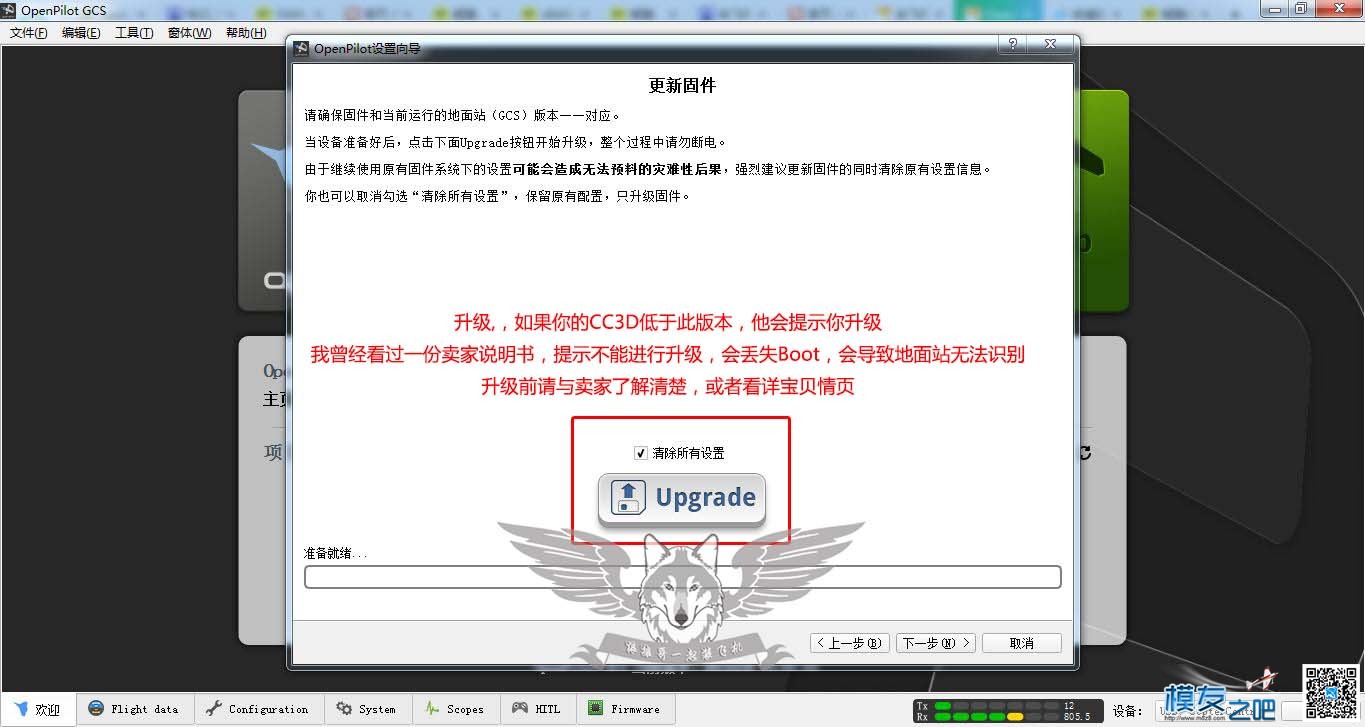The width and height of the screenshot is (1365, 727).
Task: Click the firmware upload progress bar
Action: [682, 577]
